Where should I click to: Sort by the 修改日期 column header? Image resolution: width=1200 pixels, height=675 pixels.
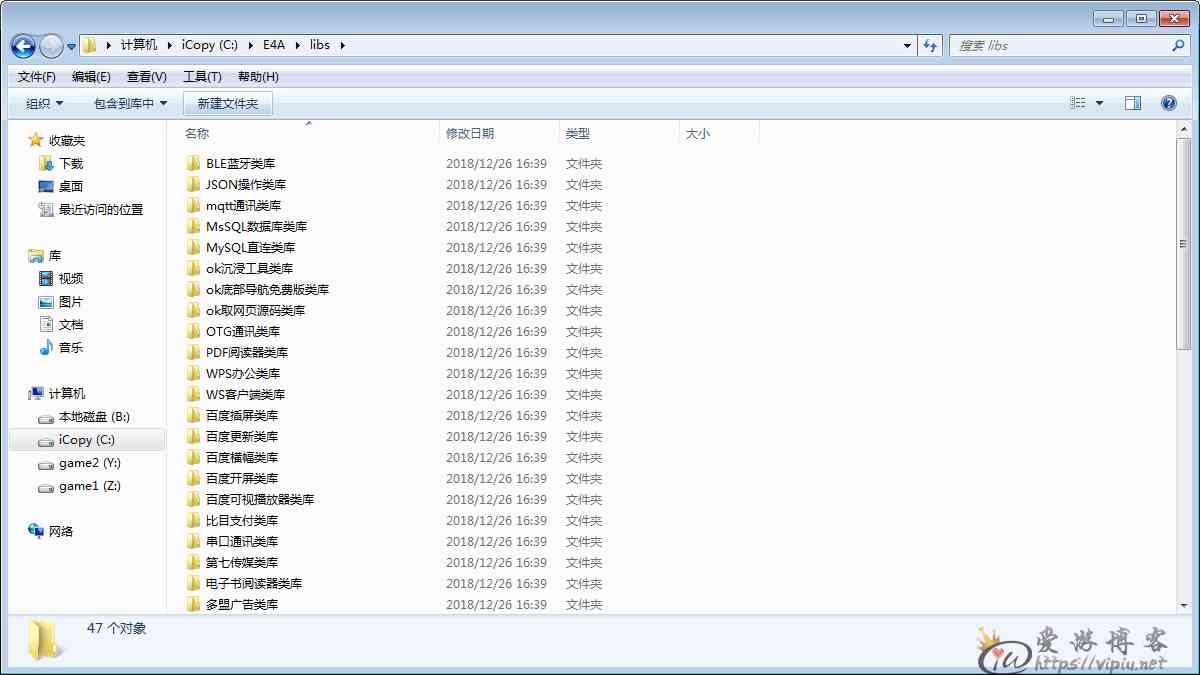(470, 133)
